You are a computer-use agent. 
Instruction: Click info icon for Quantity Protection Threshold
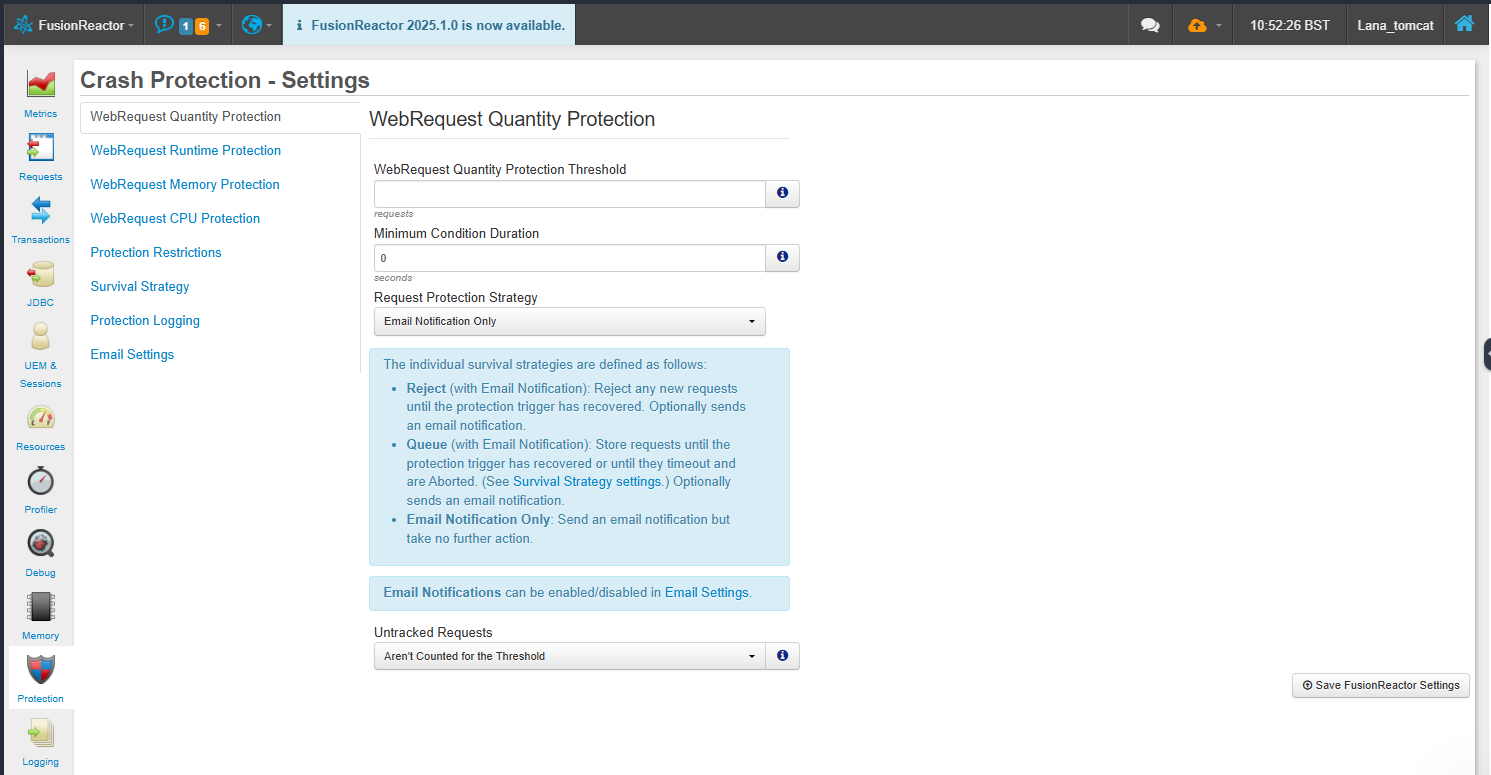tap(782, 194)
